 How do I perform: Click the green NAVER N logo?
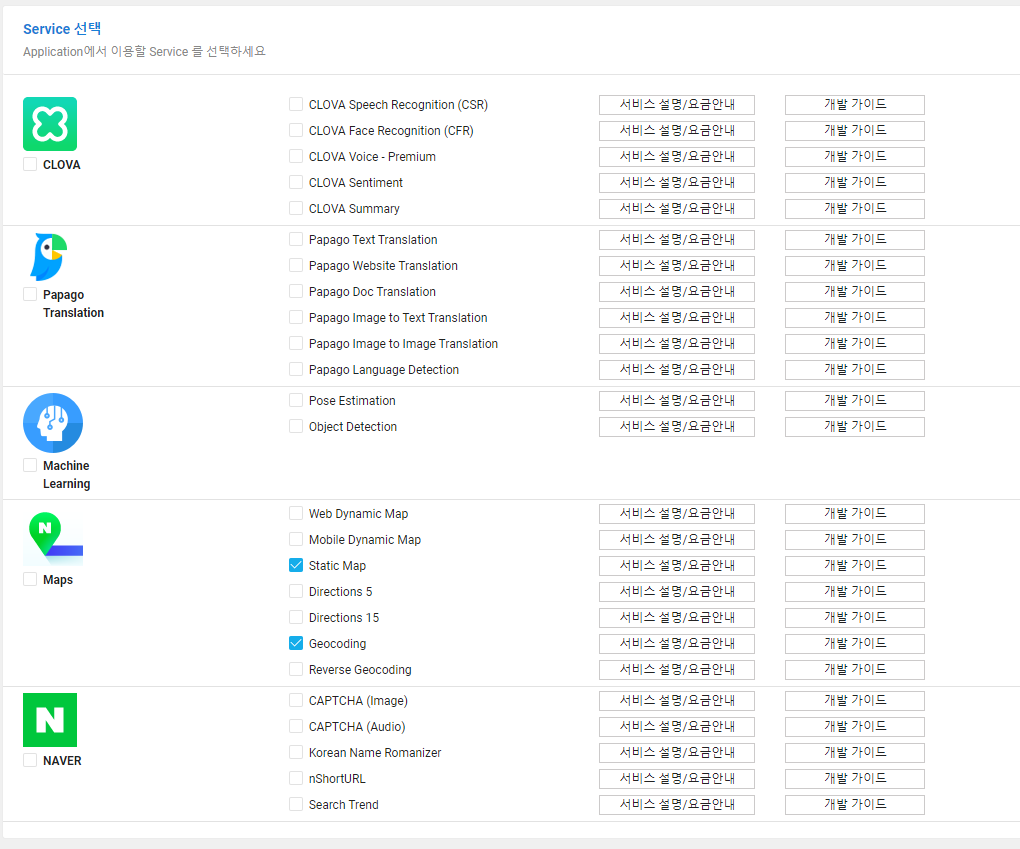[x=50, y=720]
